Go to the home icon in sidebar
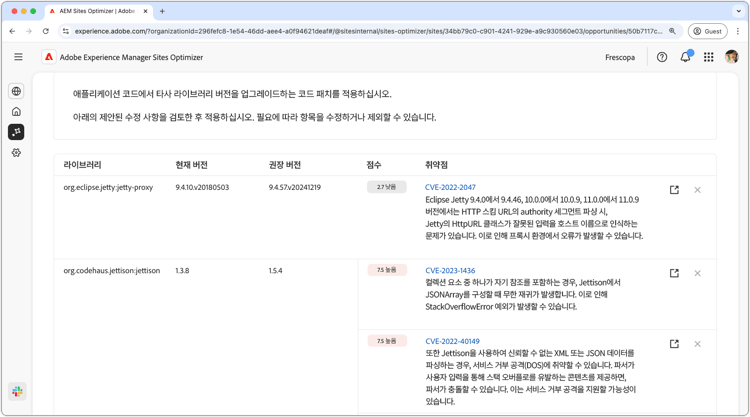750x417 pixels. 16,111
